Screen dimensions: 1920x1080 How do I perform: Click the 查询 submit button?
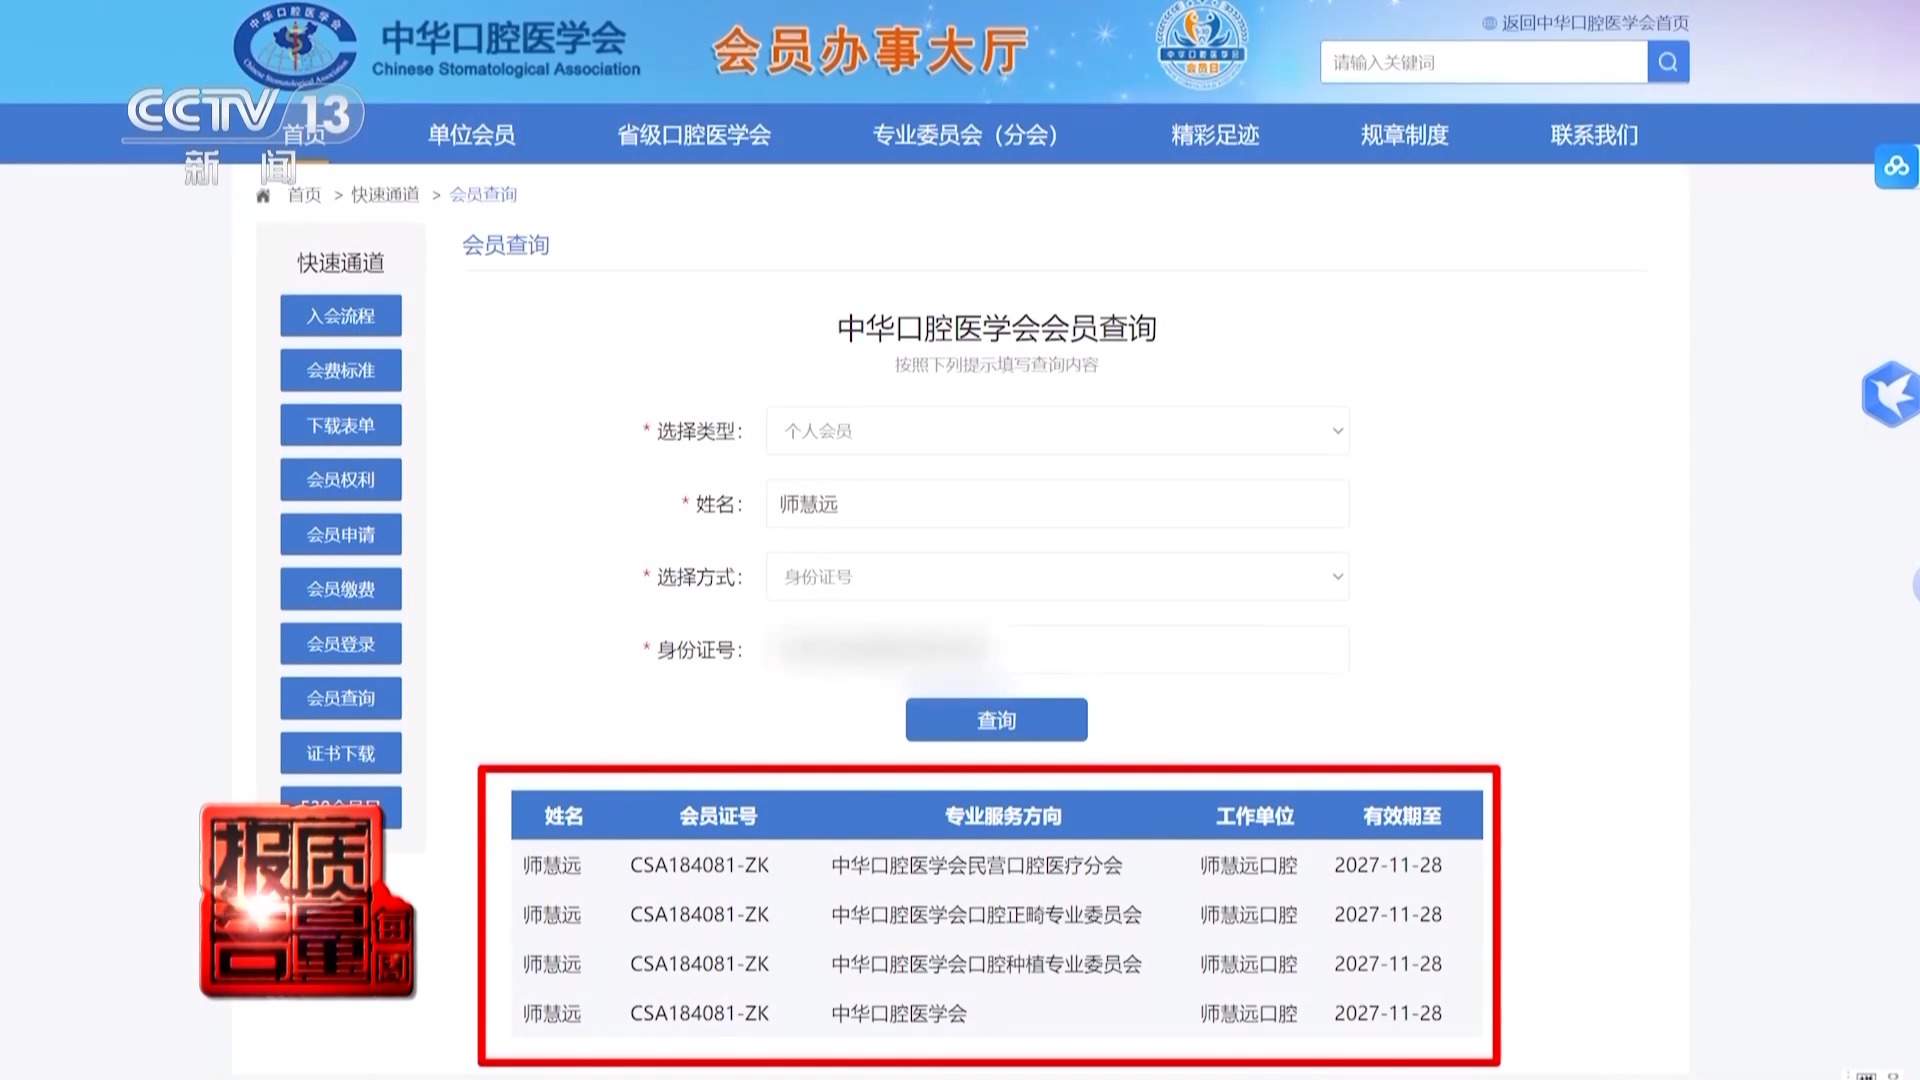(996, 719)
